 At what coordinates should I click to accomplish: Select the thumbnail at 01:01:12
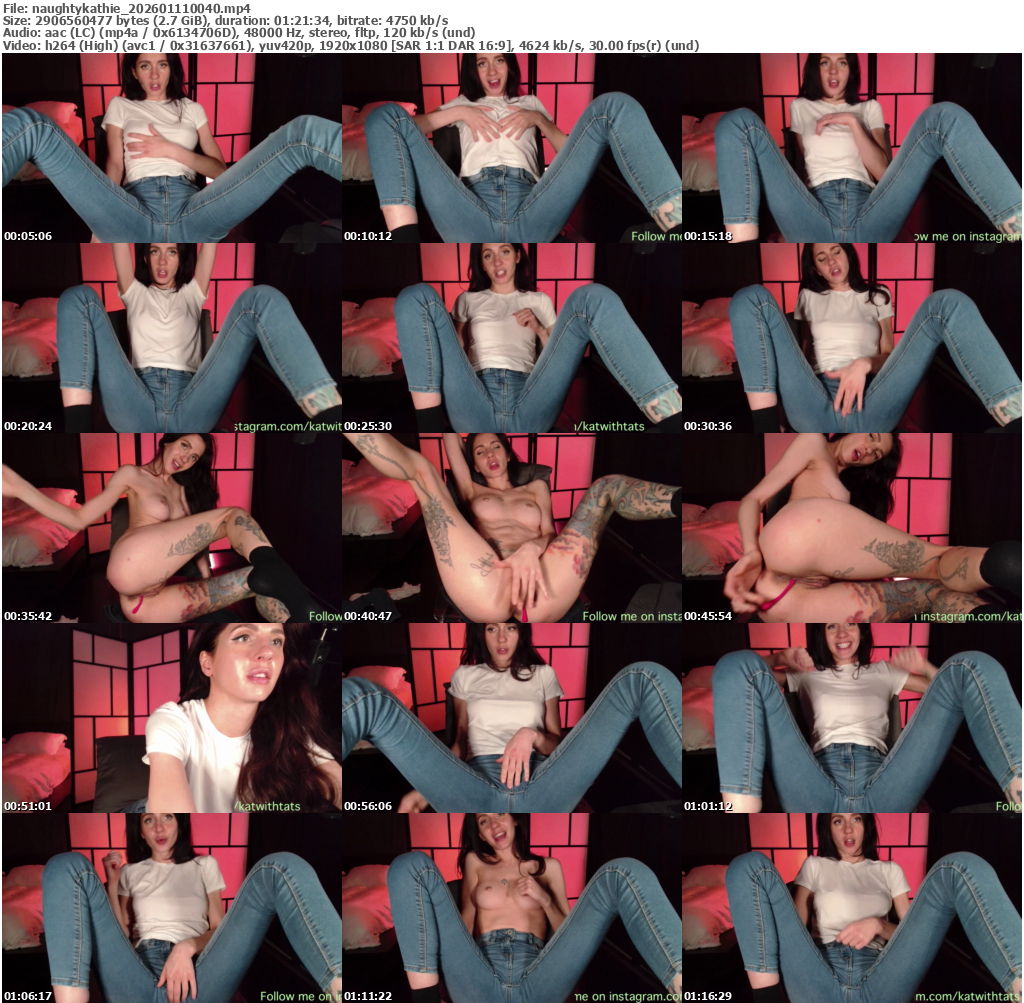pos(851,718)
